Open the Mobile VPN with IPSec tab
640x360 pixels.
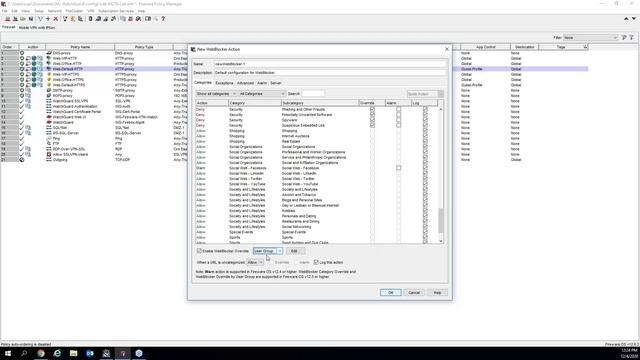(37, 28)
